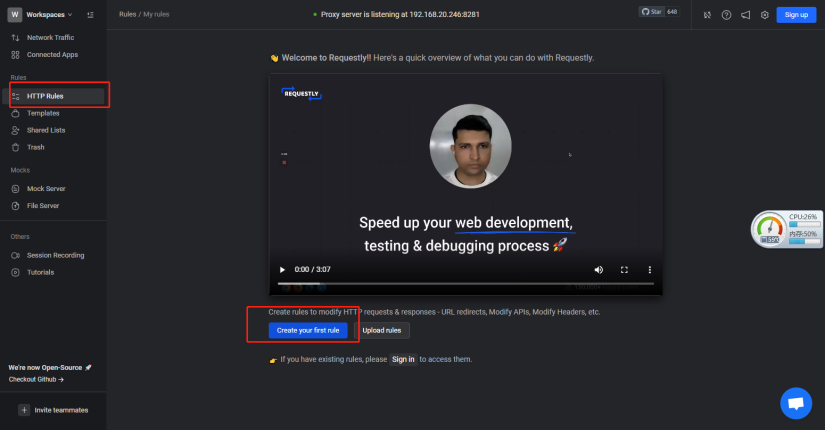Follow the Checkout Github link
Image resolution: width=825 pixels, height=430 pixels.
click(x=36, y=379)
